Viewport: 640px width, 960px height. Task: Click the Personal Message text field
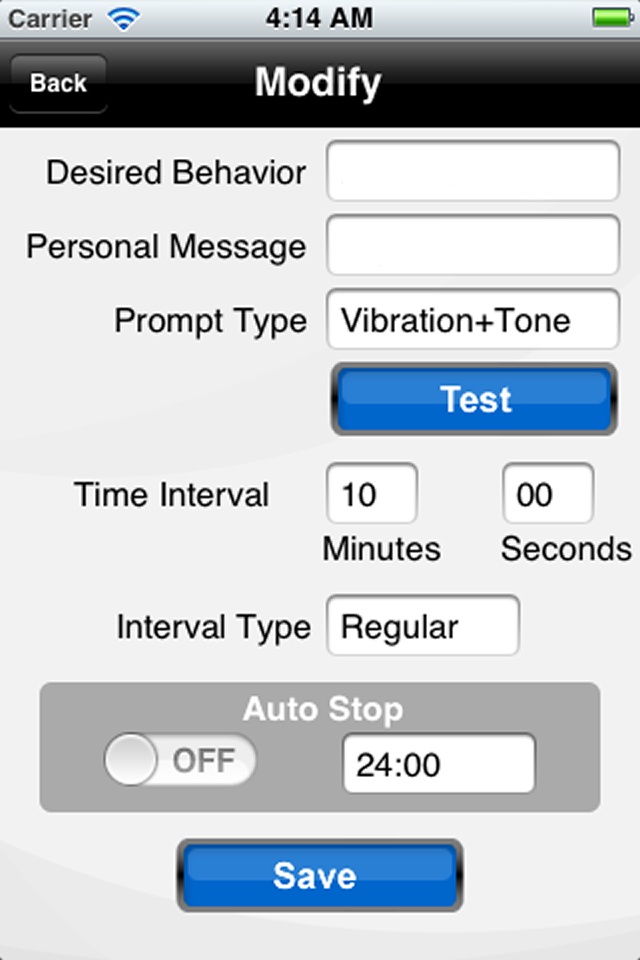(x=473, y=245)
